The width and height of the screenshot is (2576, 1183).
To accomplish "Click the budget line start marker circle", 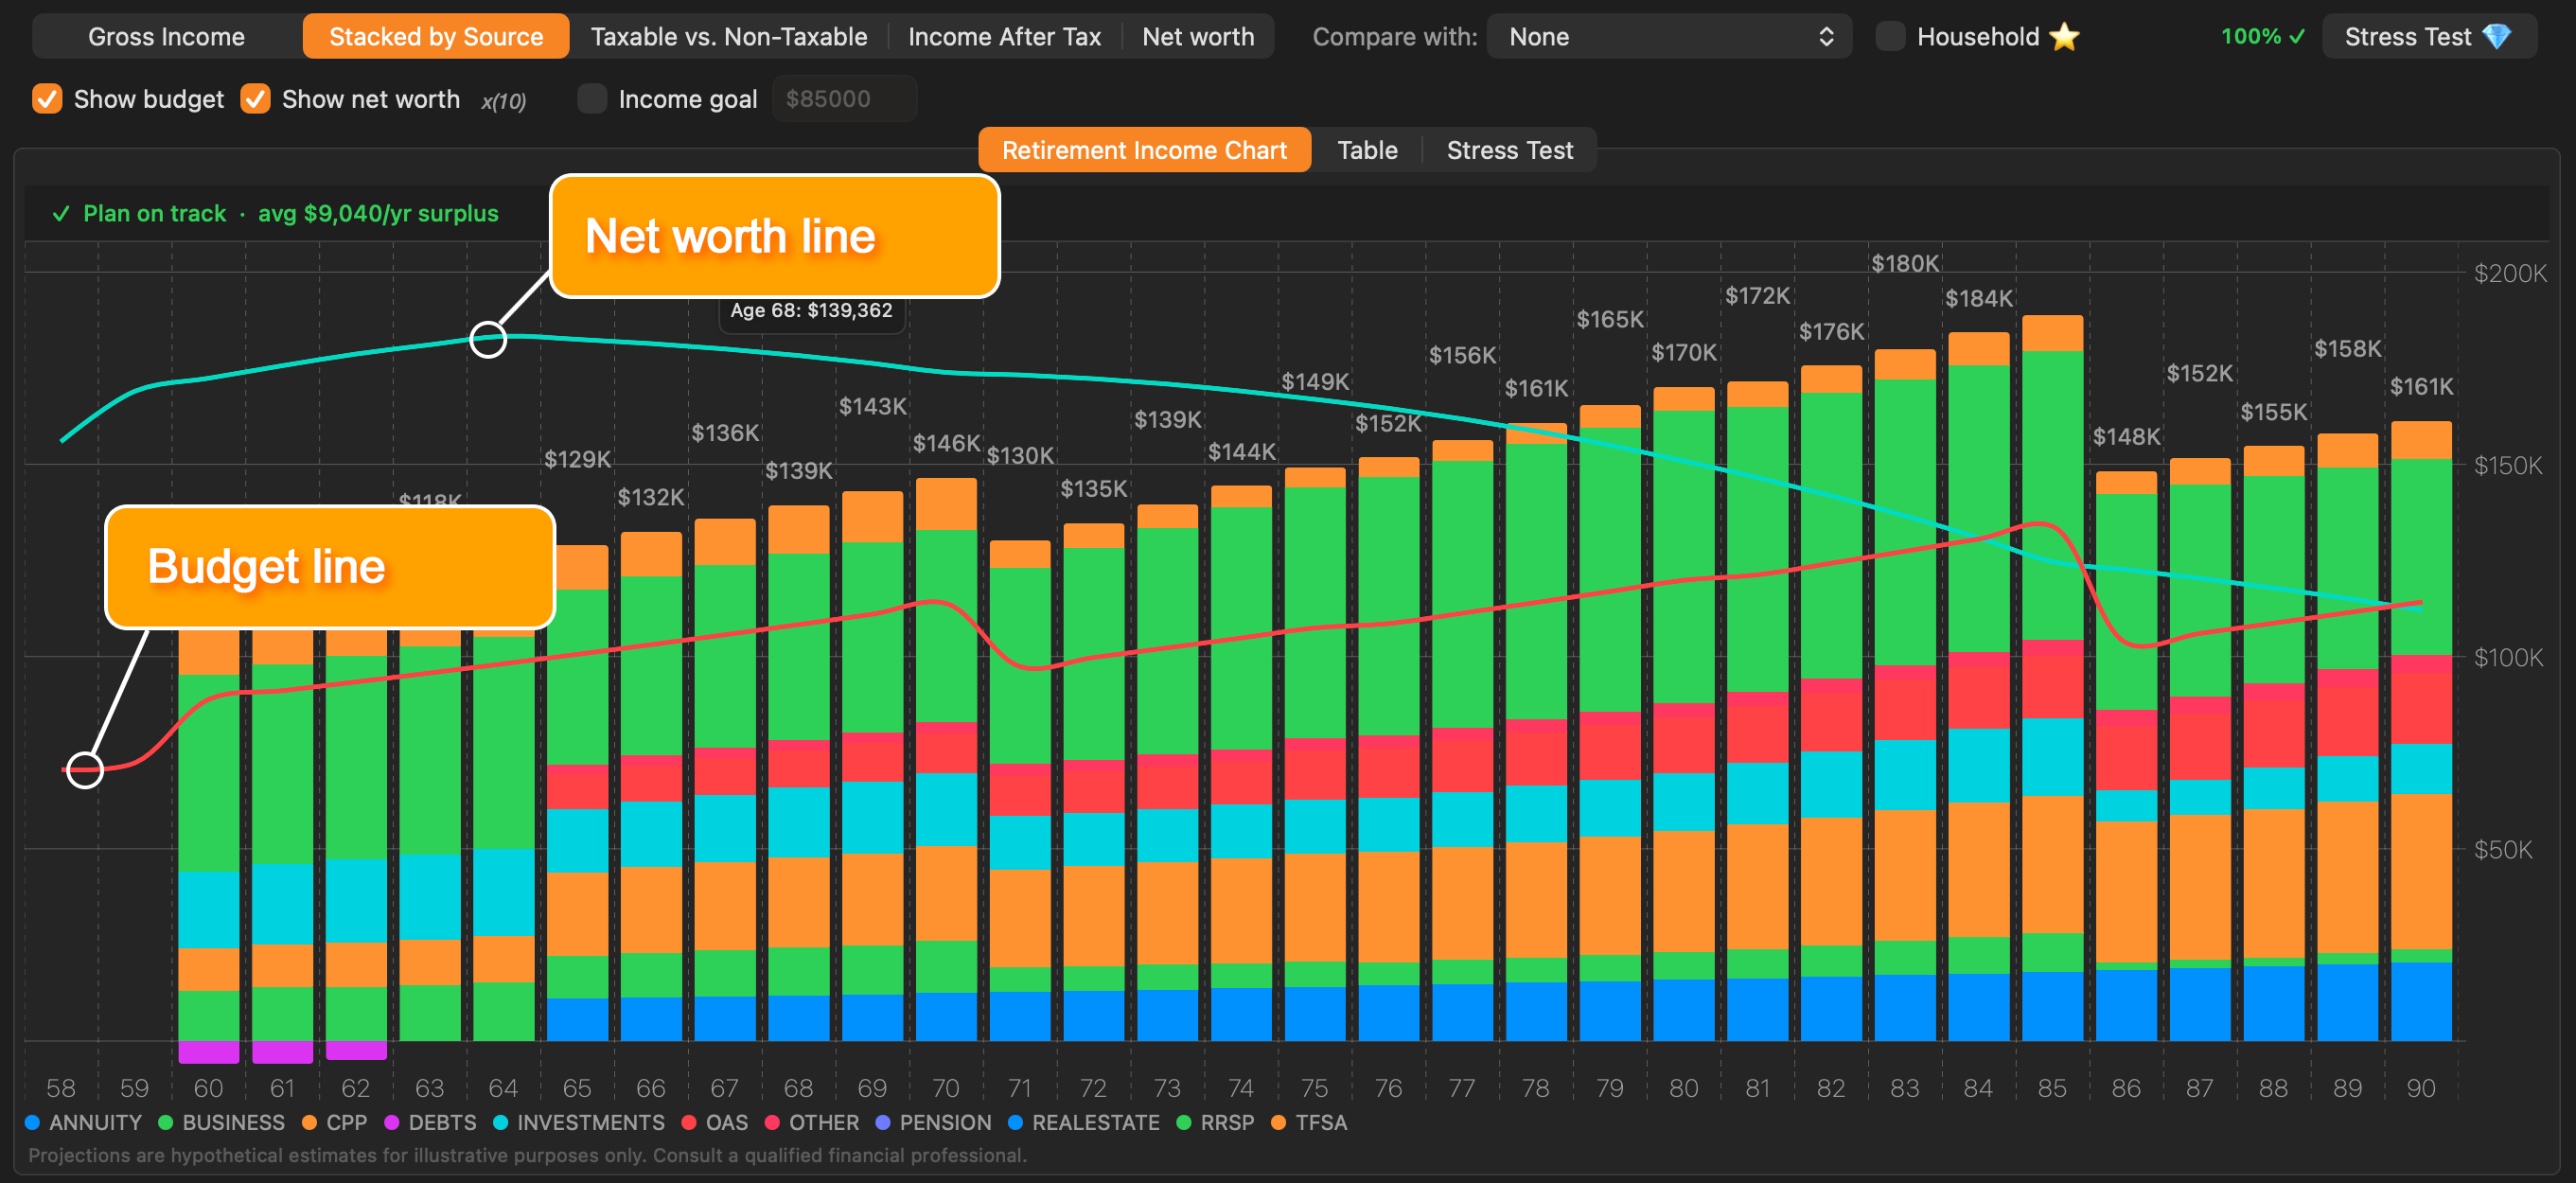I will tap(85, 770).
